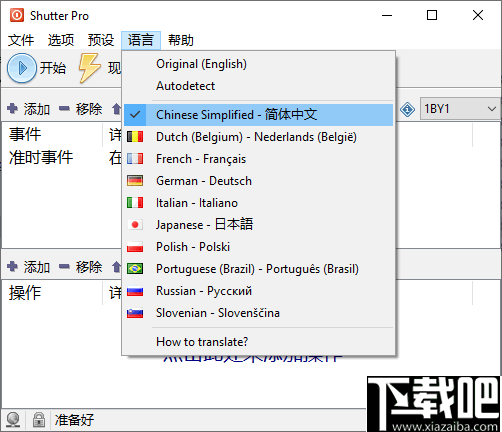Switch language to Japanese

[259, 225]
